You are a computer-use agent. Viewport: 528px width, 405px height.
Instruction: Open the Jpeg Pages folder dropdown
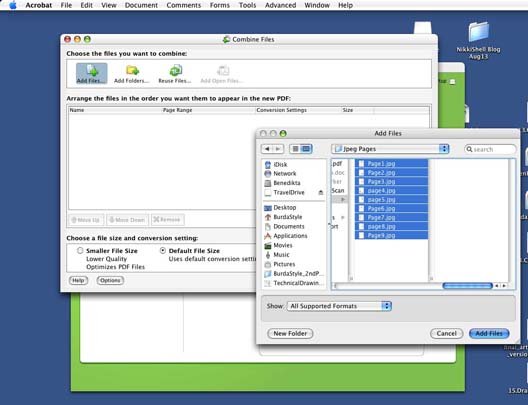click(390, 149)
